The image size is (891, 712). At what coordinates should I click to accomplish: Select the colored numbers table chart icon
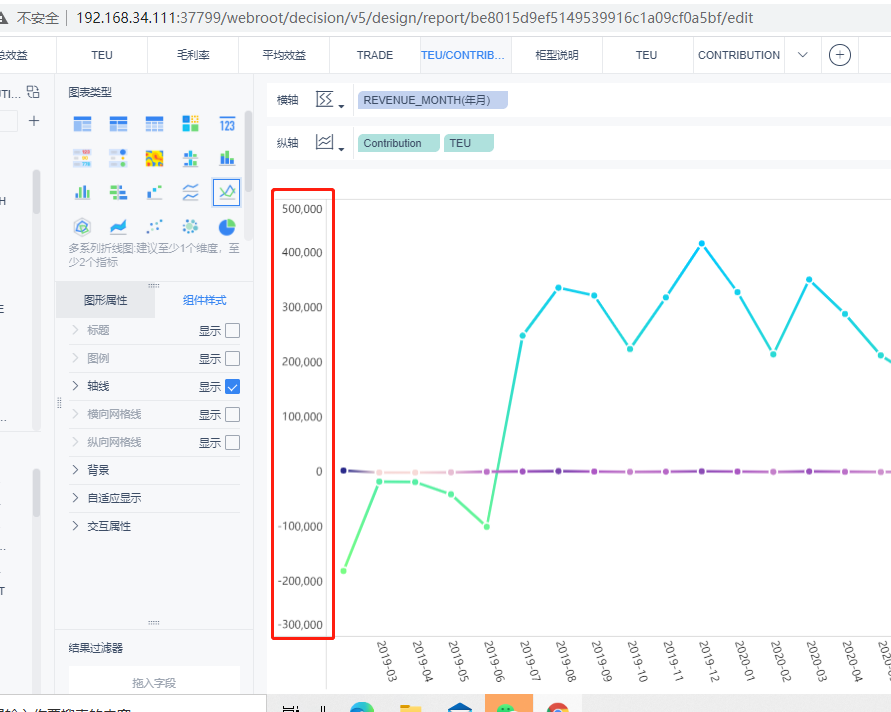[82, 158]
